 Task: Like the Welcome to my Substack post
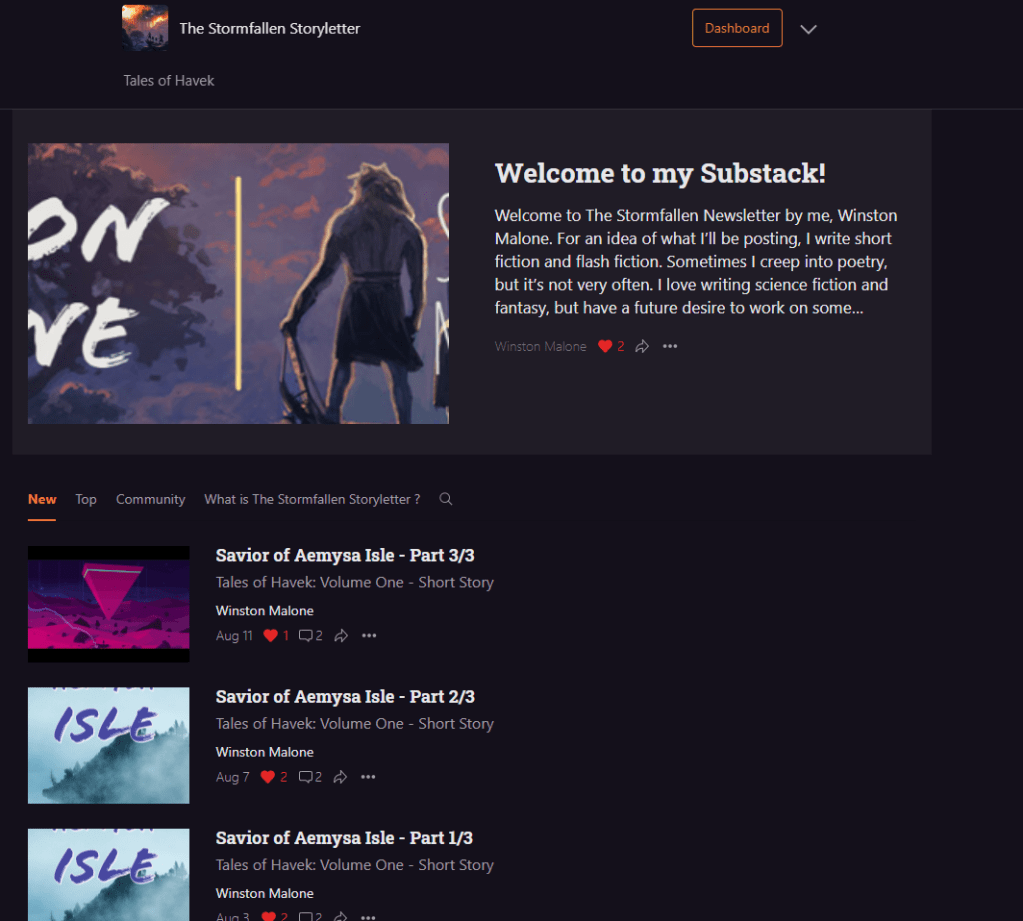[x=605, y=346]
